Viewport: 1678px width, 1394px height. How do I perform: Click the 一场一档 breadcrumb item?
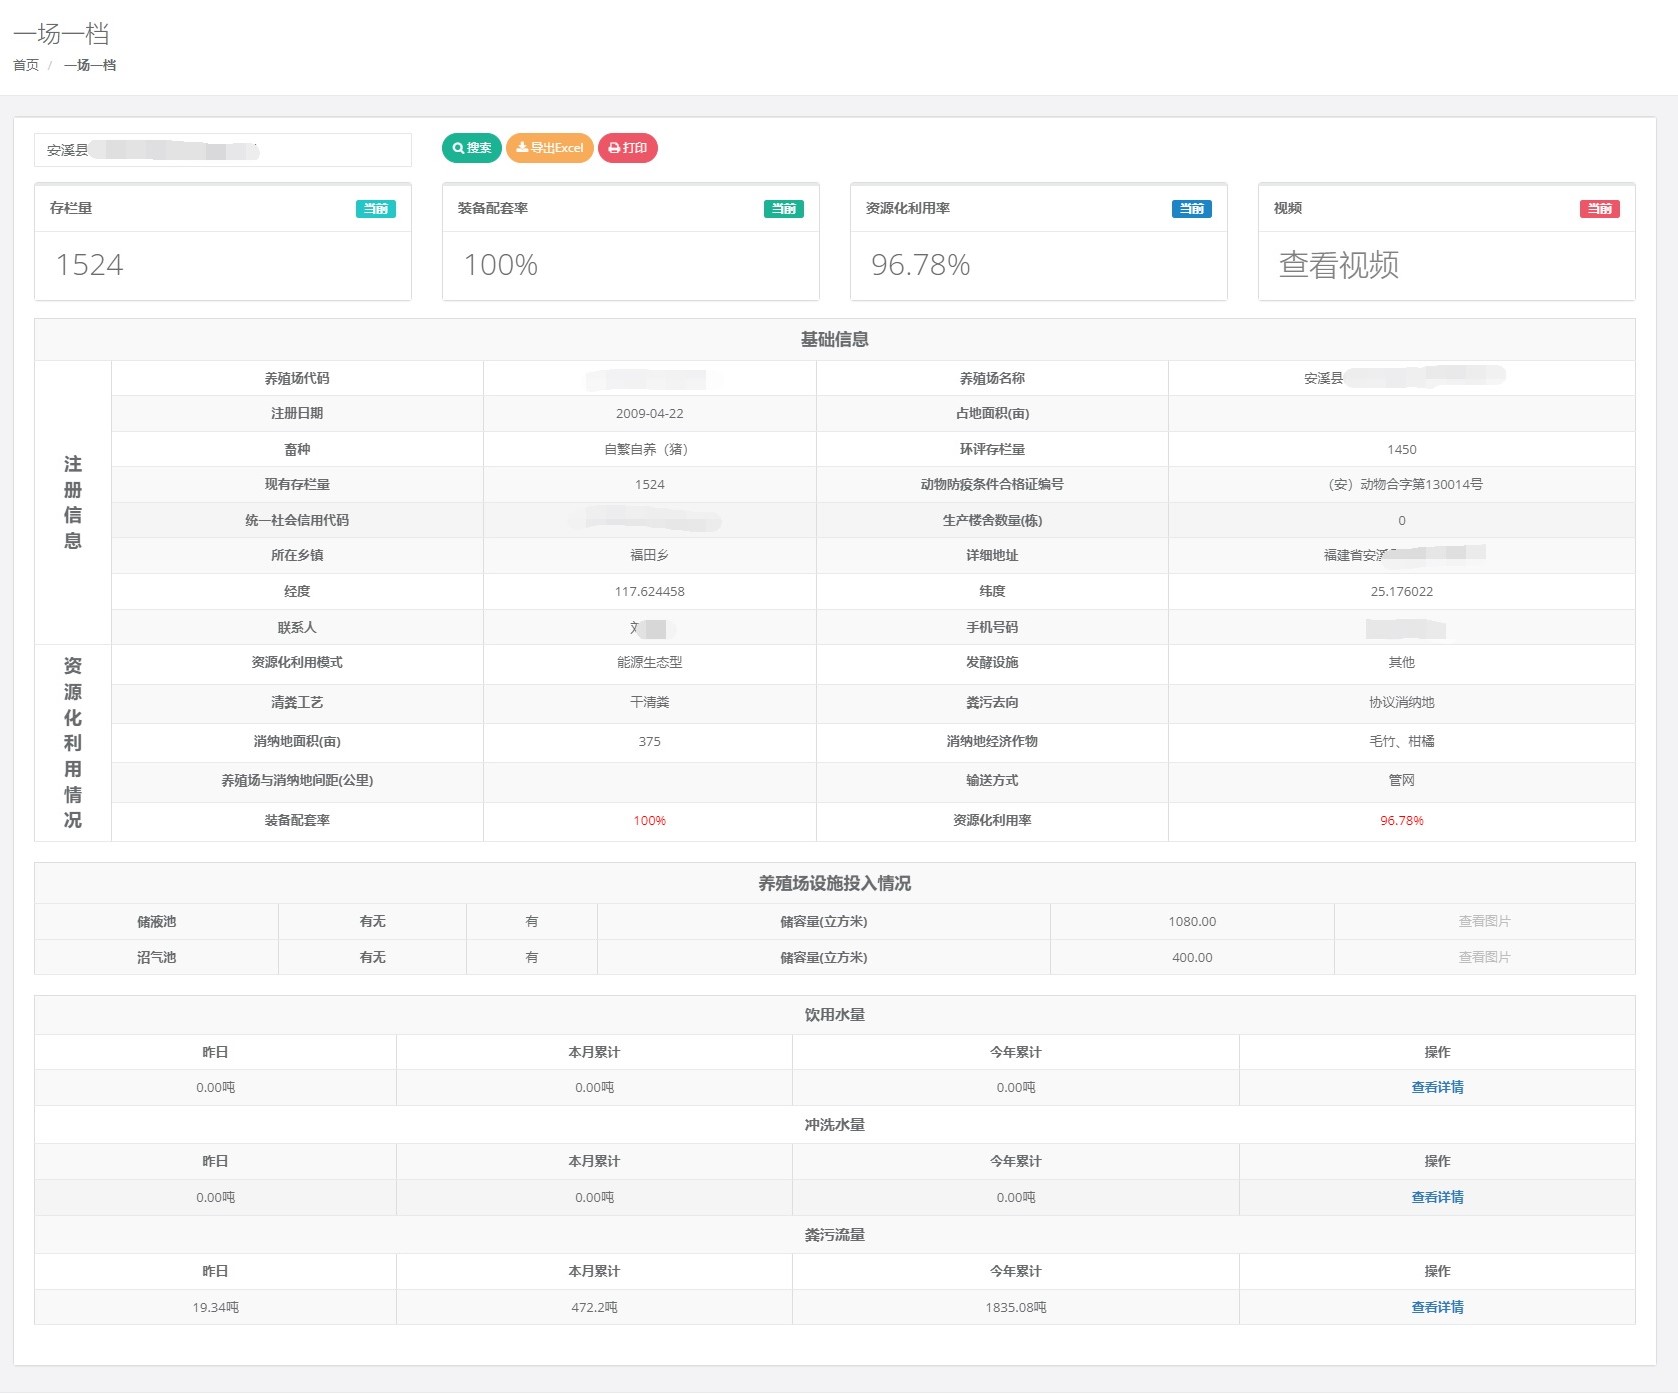click(x=90, y=65)
